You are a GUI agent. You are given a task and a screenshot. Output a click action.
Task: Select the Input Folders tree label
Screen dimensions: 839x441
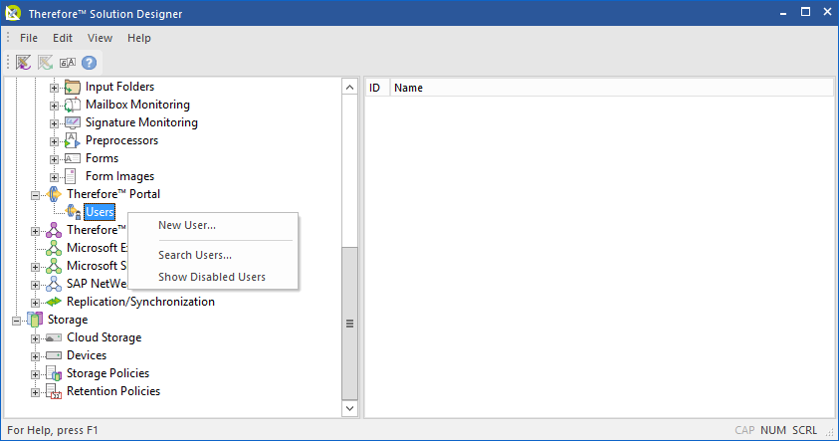[120, 87]
